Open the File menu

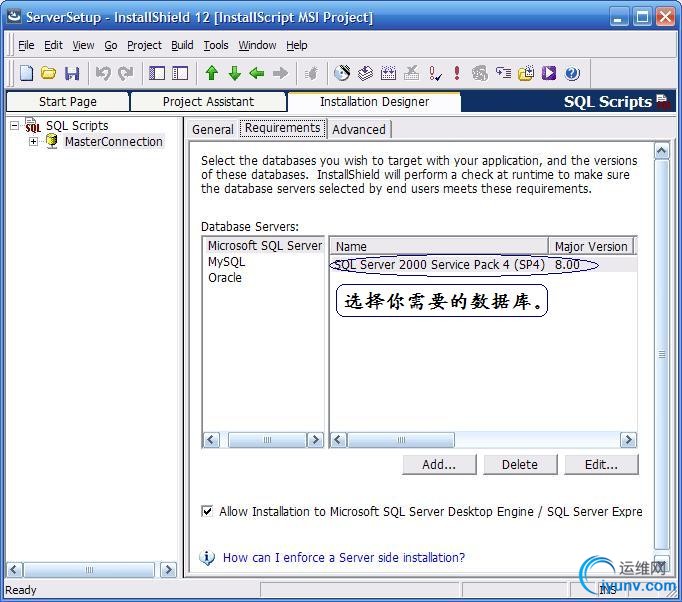[26, 45]
